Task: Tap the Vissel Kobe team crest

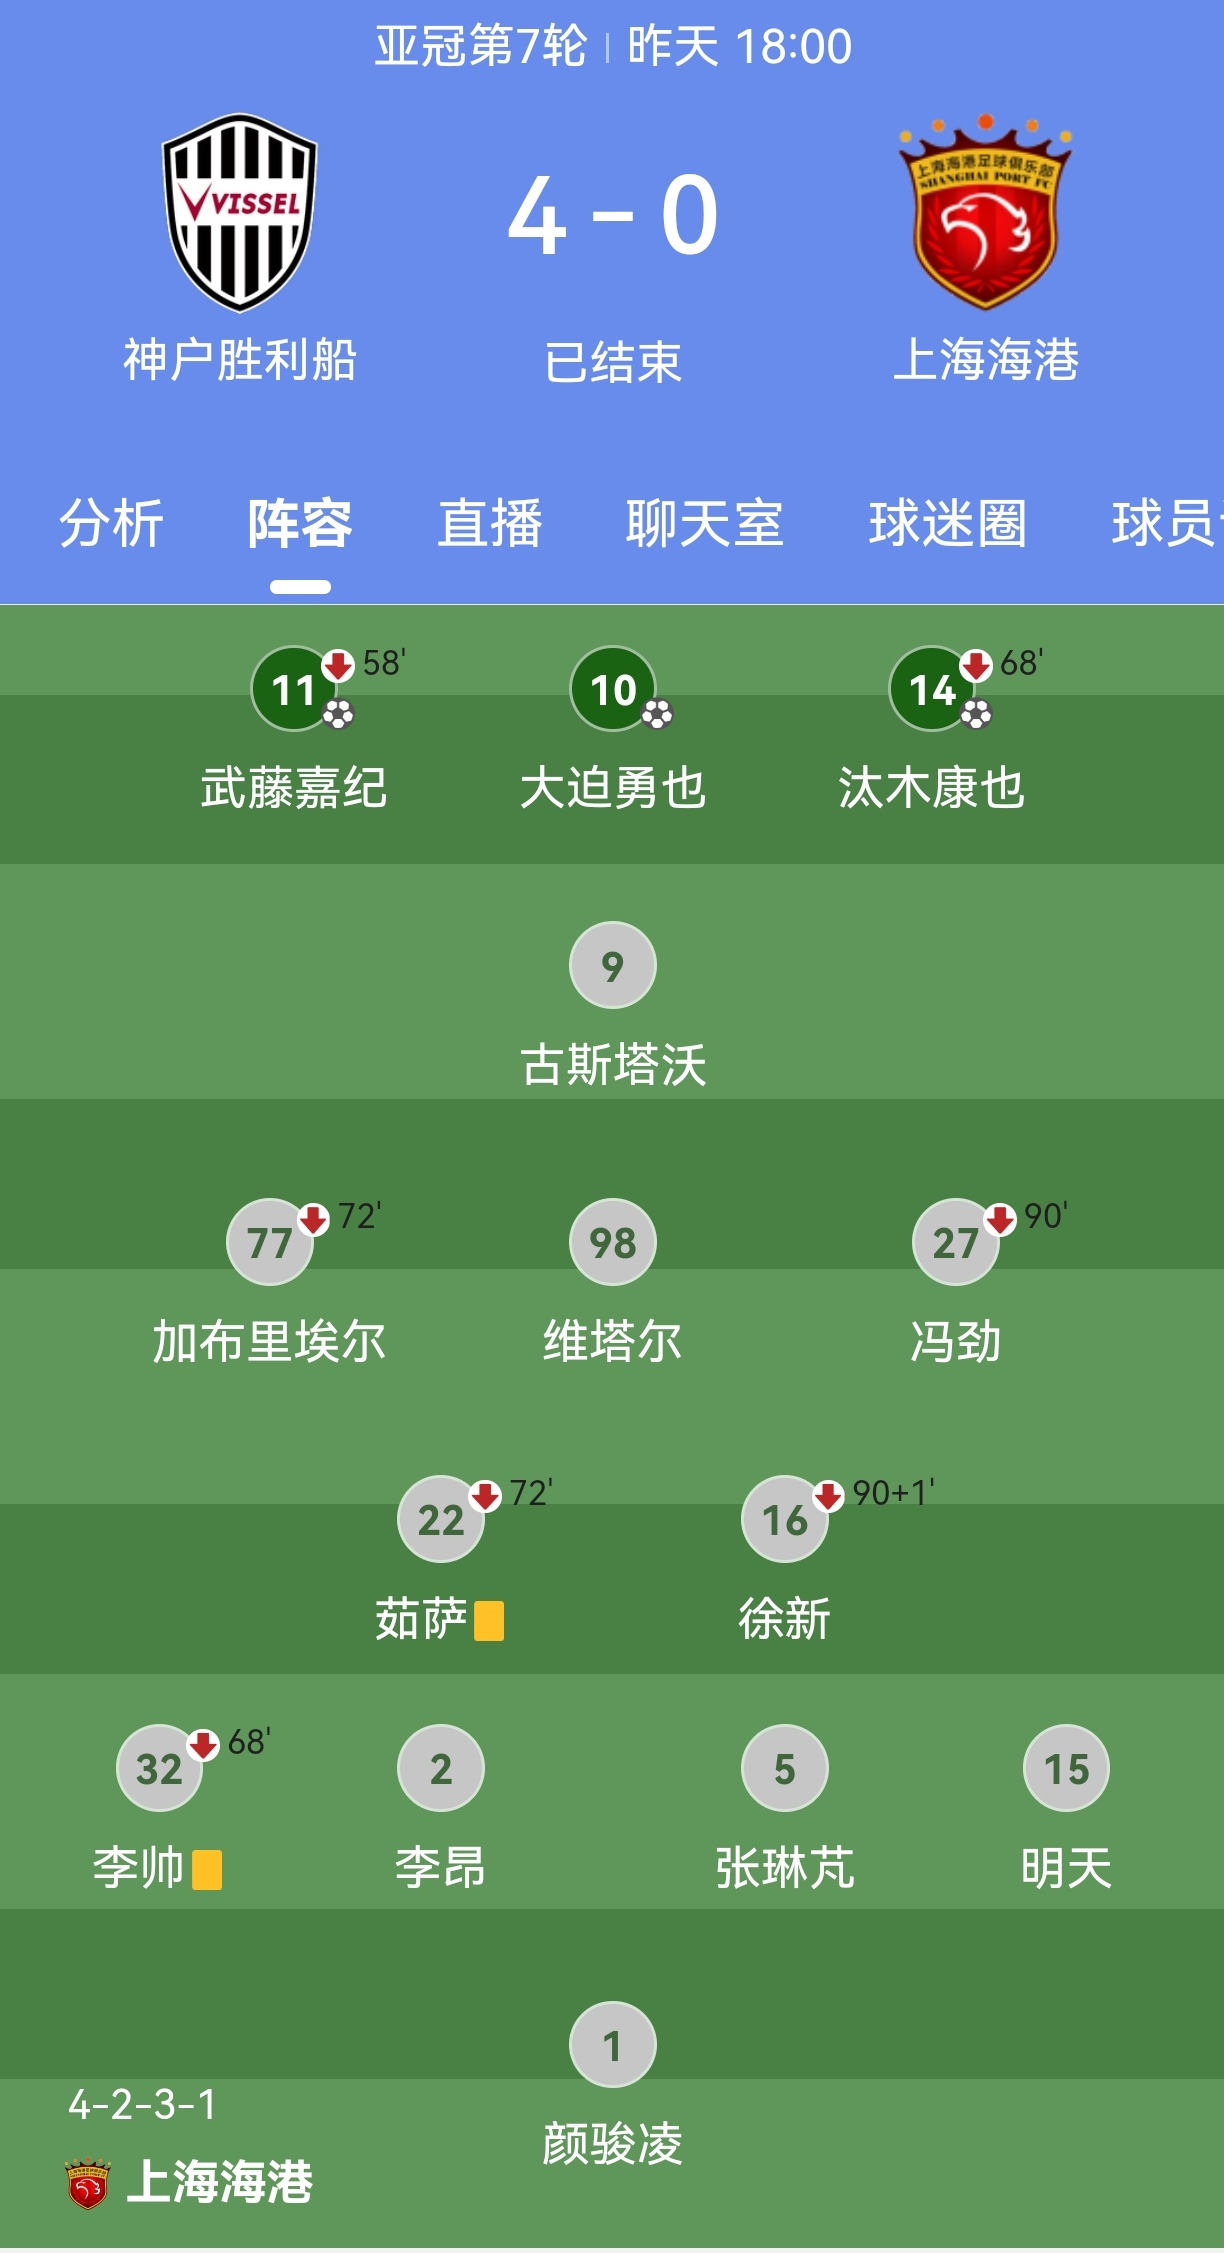Action: (x=240, y=212)
